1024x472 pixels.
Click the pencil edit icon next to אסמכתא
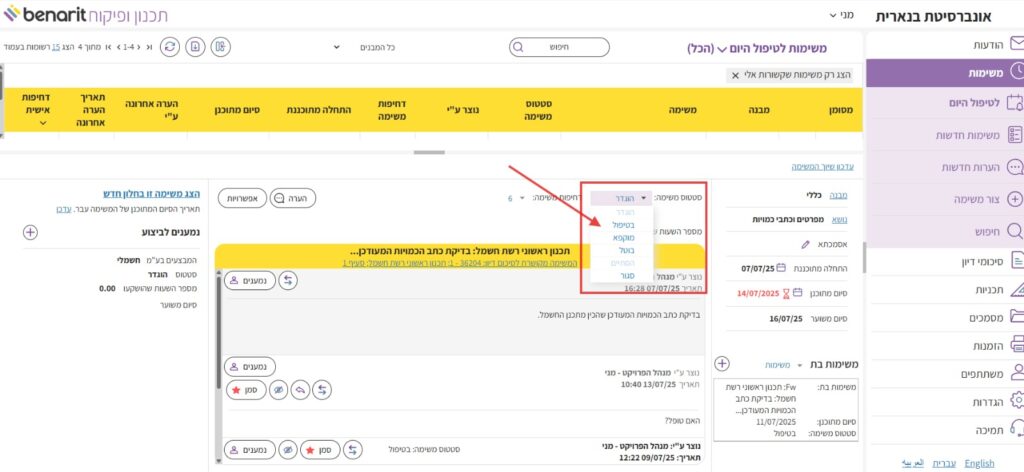point(806,244)
